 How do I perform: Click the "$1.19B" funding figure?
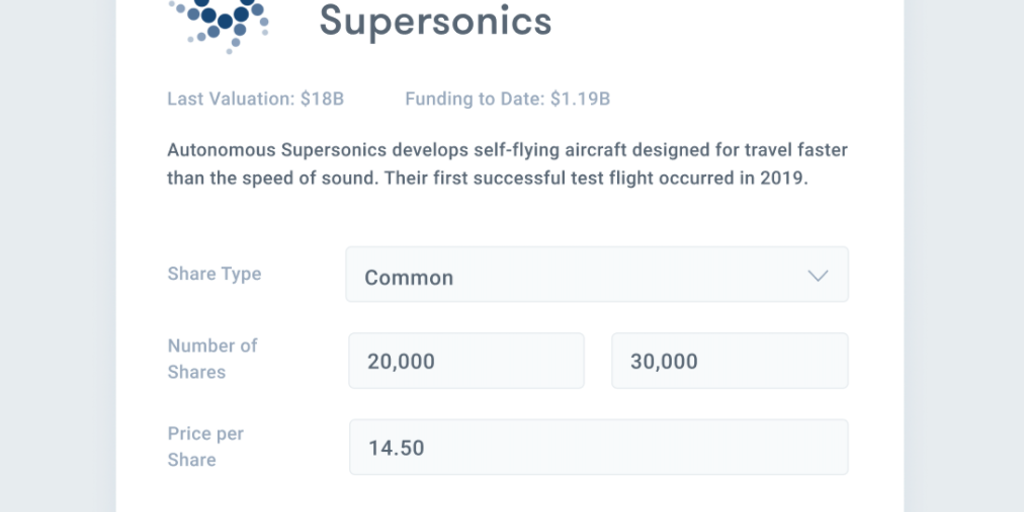pyautogui.click(x=580, y=99)
